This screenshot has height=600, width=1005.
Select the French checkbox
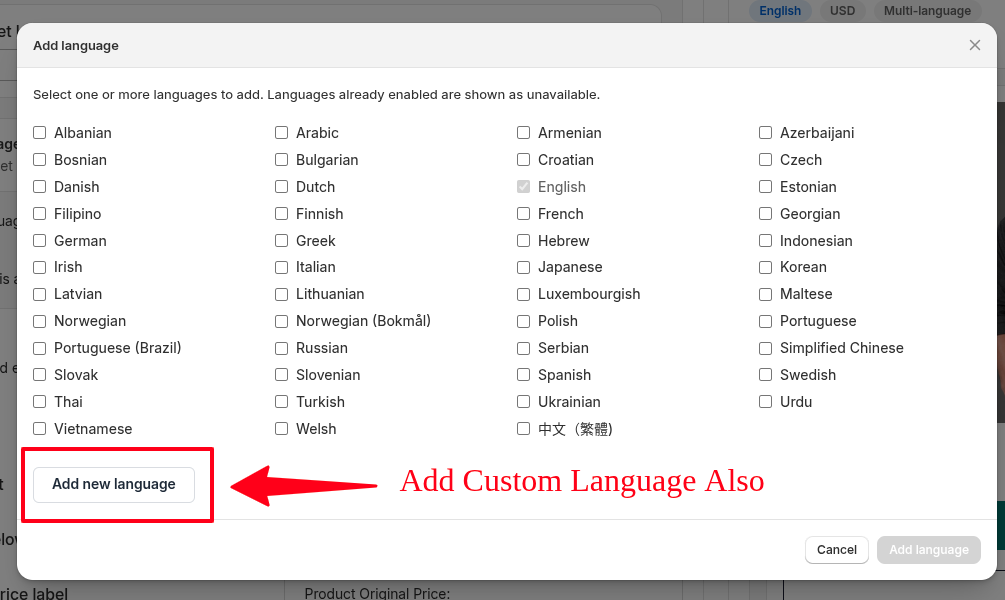524,213
